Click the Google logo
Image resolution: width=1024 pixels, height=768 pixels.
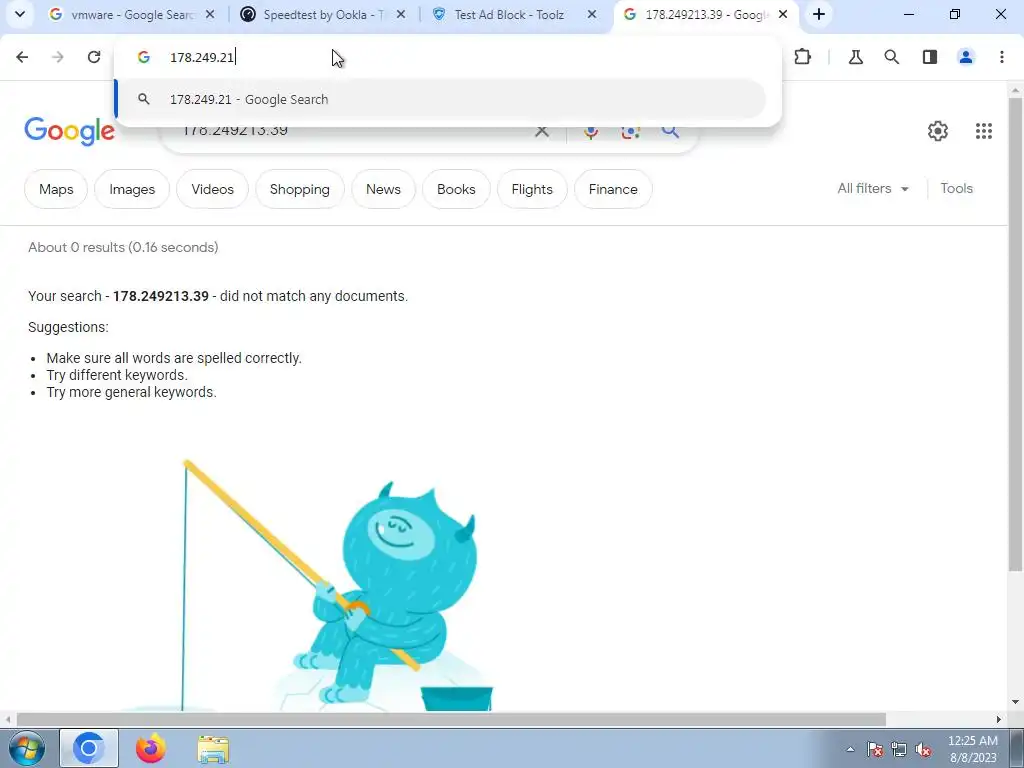pyautogui.click(x=69, y=131)
